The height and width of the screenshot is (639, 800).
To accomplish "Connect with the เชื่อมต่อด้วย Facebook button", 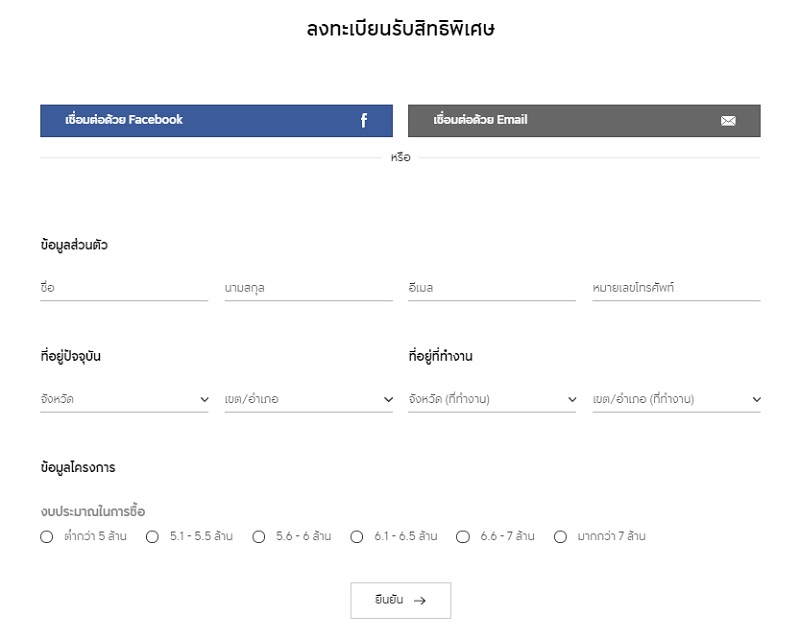I will 216,121.
